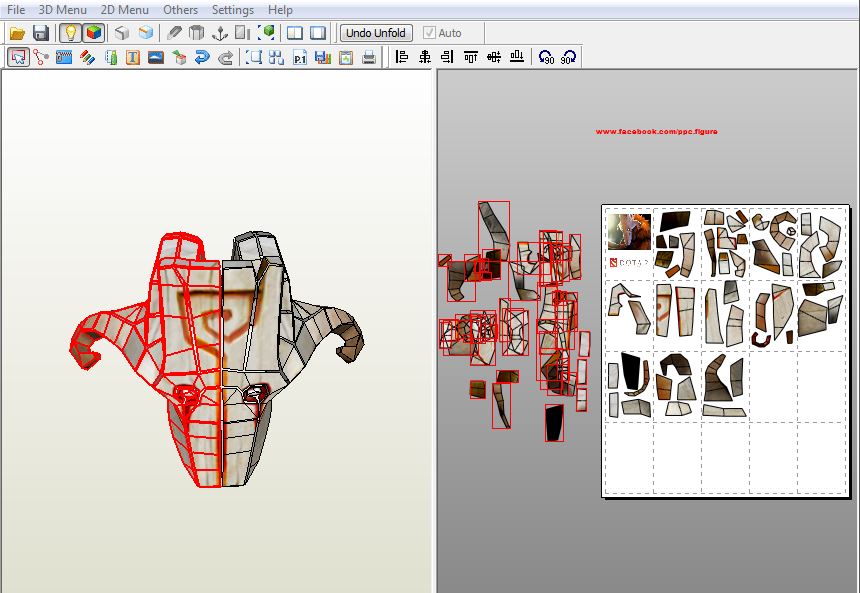Open the Help menu
This screenshot has height=593, width=860.
[280, 10]
